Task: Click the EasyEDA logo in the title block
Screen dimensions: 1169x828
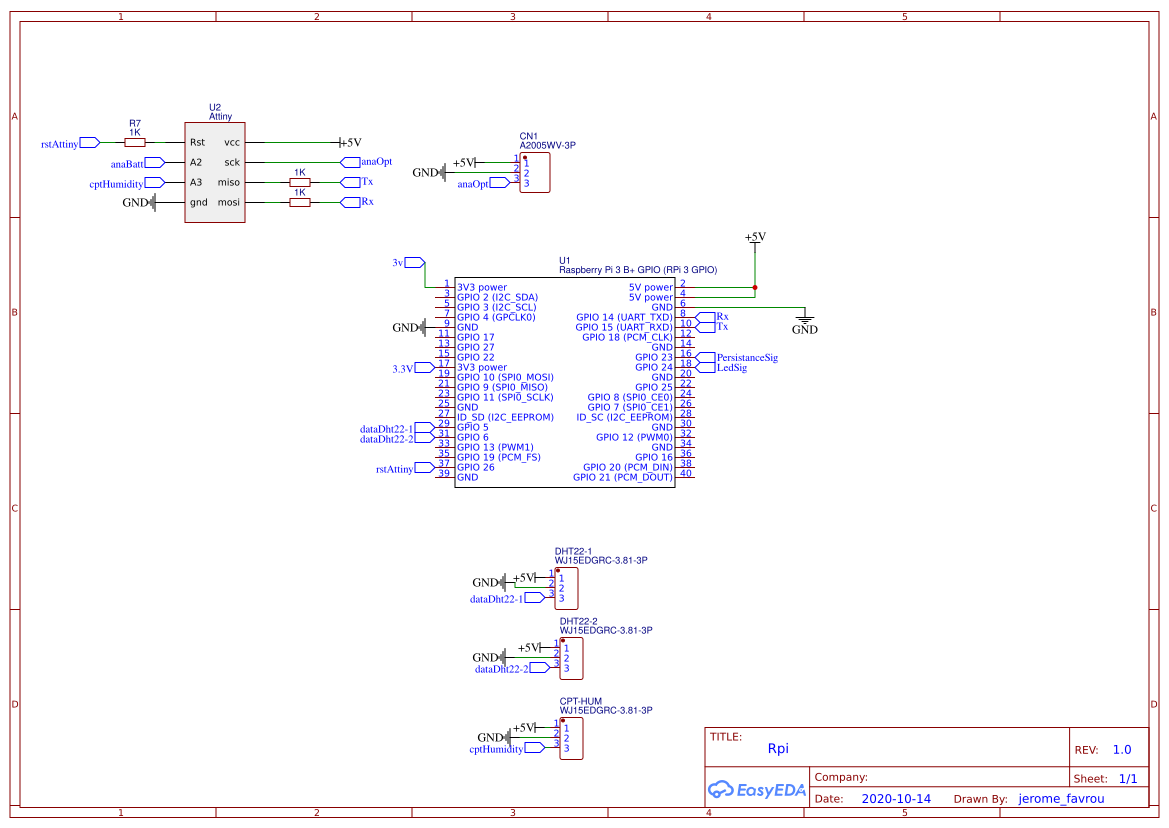Action: point(757,790)
